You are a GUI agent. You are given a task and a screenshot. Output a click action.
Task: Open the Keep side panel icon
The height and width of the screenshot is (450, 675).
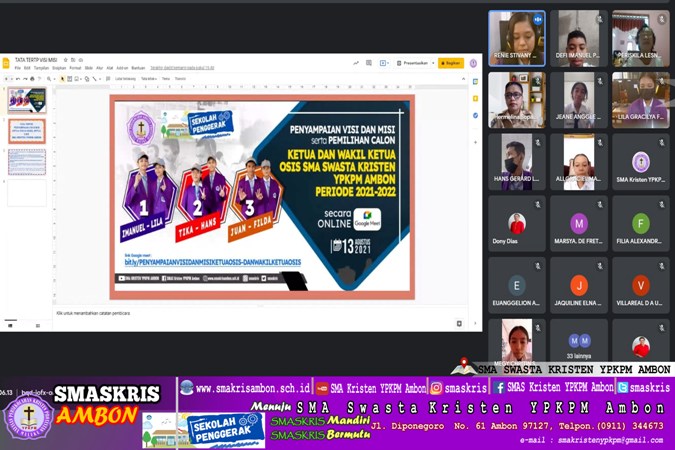point(475,99)
